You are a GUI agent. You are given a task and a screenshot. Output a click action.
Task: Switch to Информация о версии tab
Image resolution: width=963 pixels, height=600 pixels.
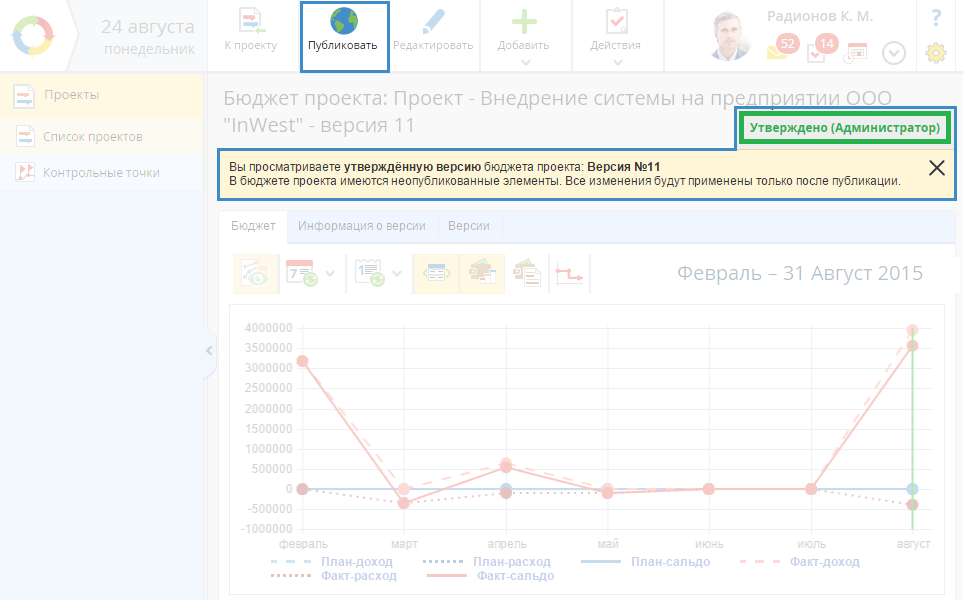coord(362,226)
